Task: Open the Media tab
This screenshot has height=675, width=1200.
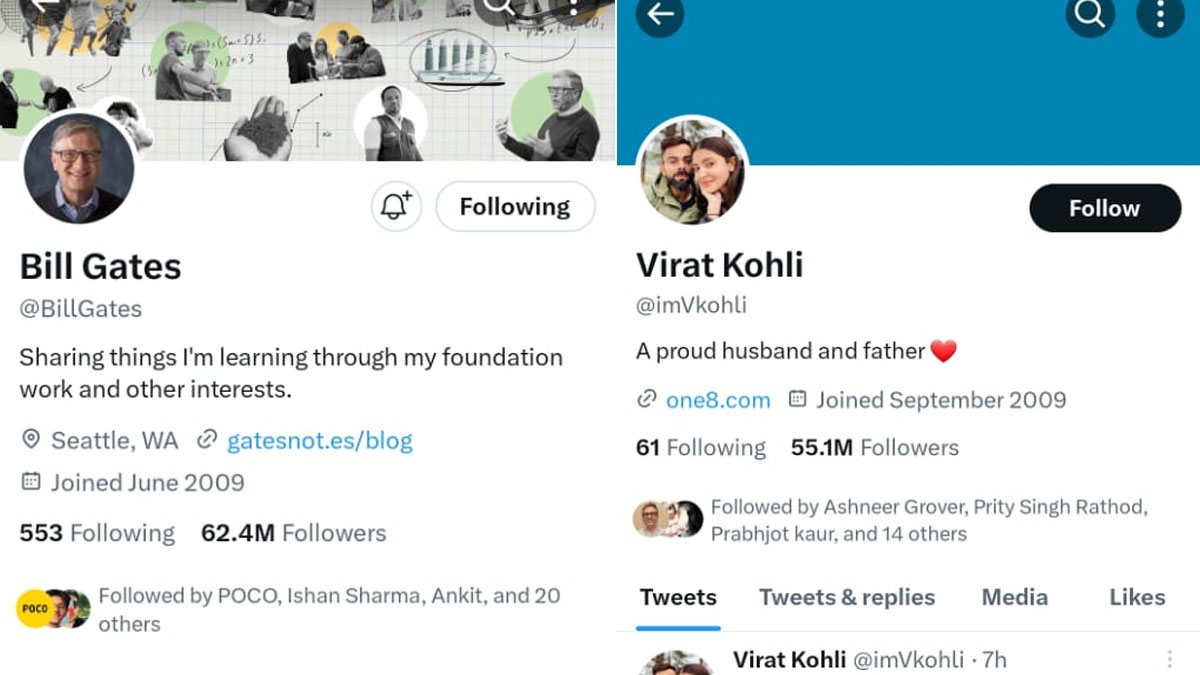Action: click(x=1014, y=598)
